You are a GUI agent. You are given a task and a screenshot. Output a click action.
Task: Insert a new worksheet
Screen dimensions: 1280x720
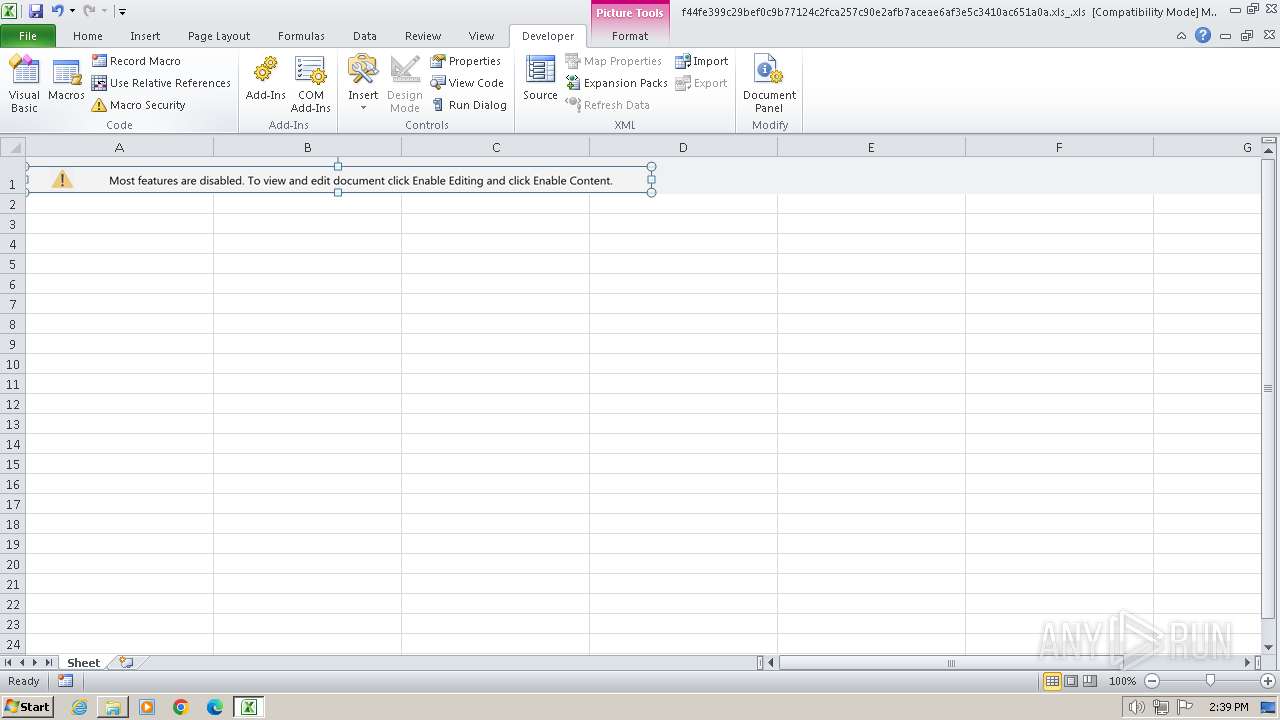point(126,662)
